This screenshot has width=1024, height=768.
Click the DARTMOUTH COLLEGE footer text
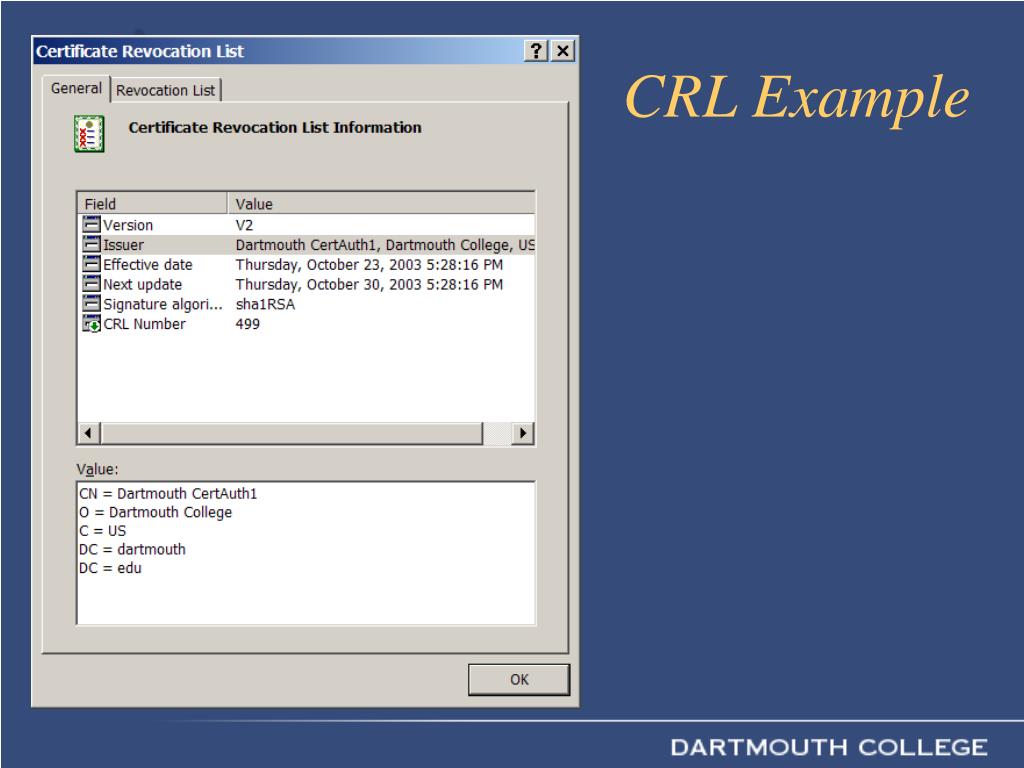[829, 747]
